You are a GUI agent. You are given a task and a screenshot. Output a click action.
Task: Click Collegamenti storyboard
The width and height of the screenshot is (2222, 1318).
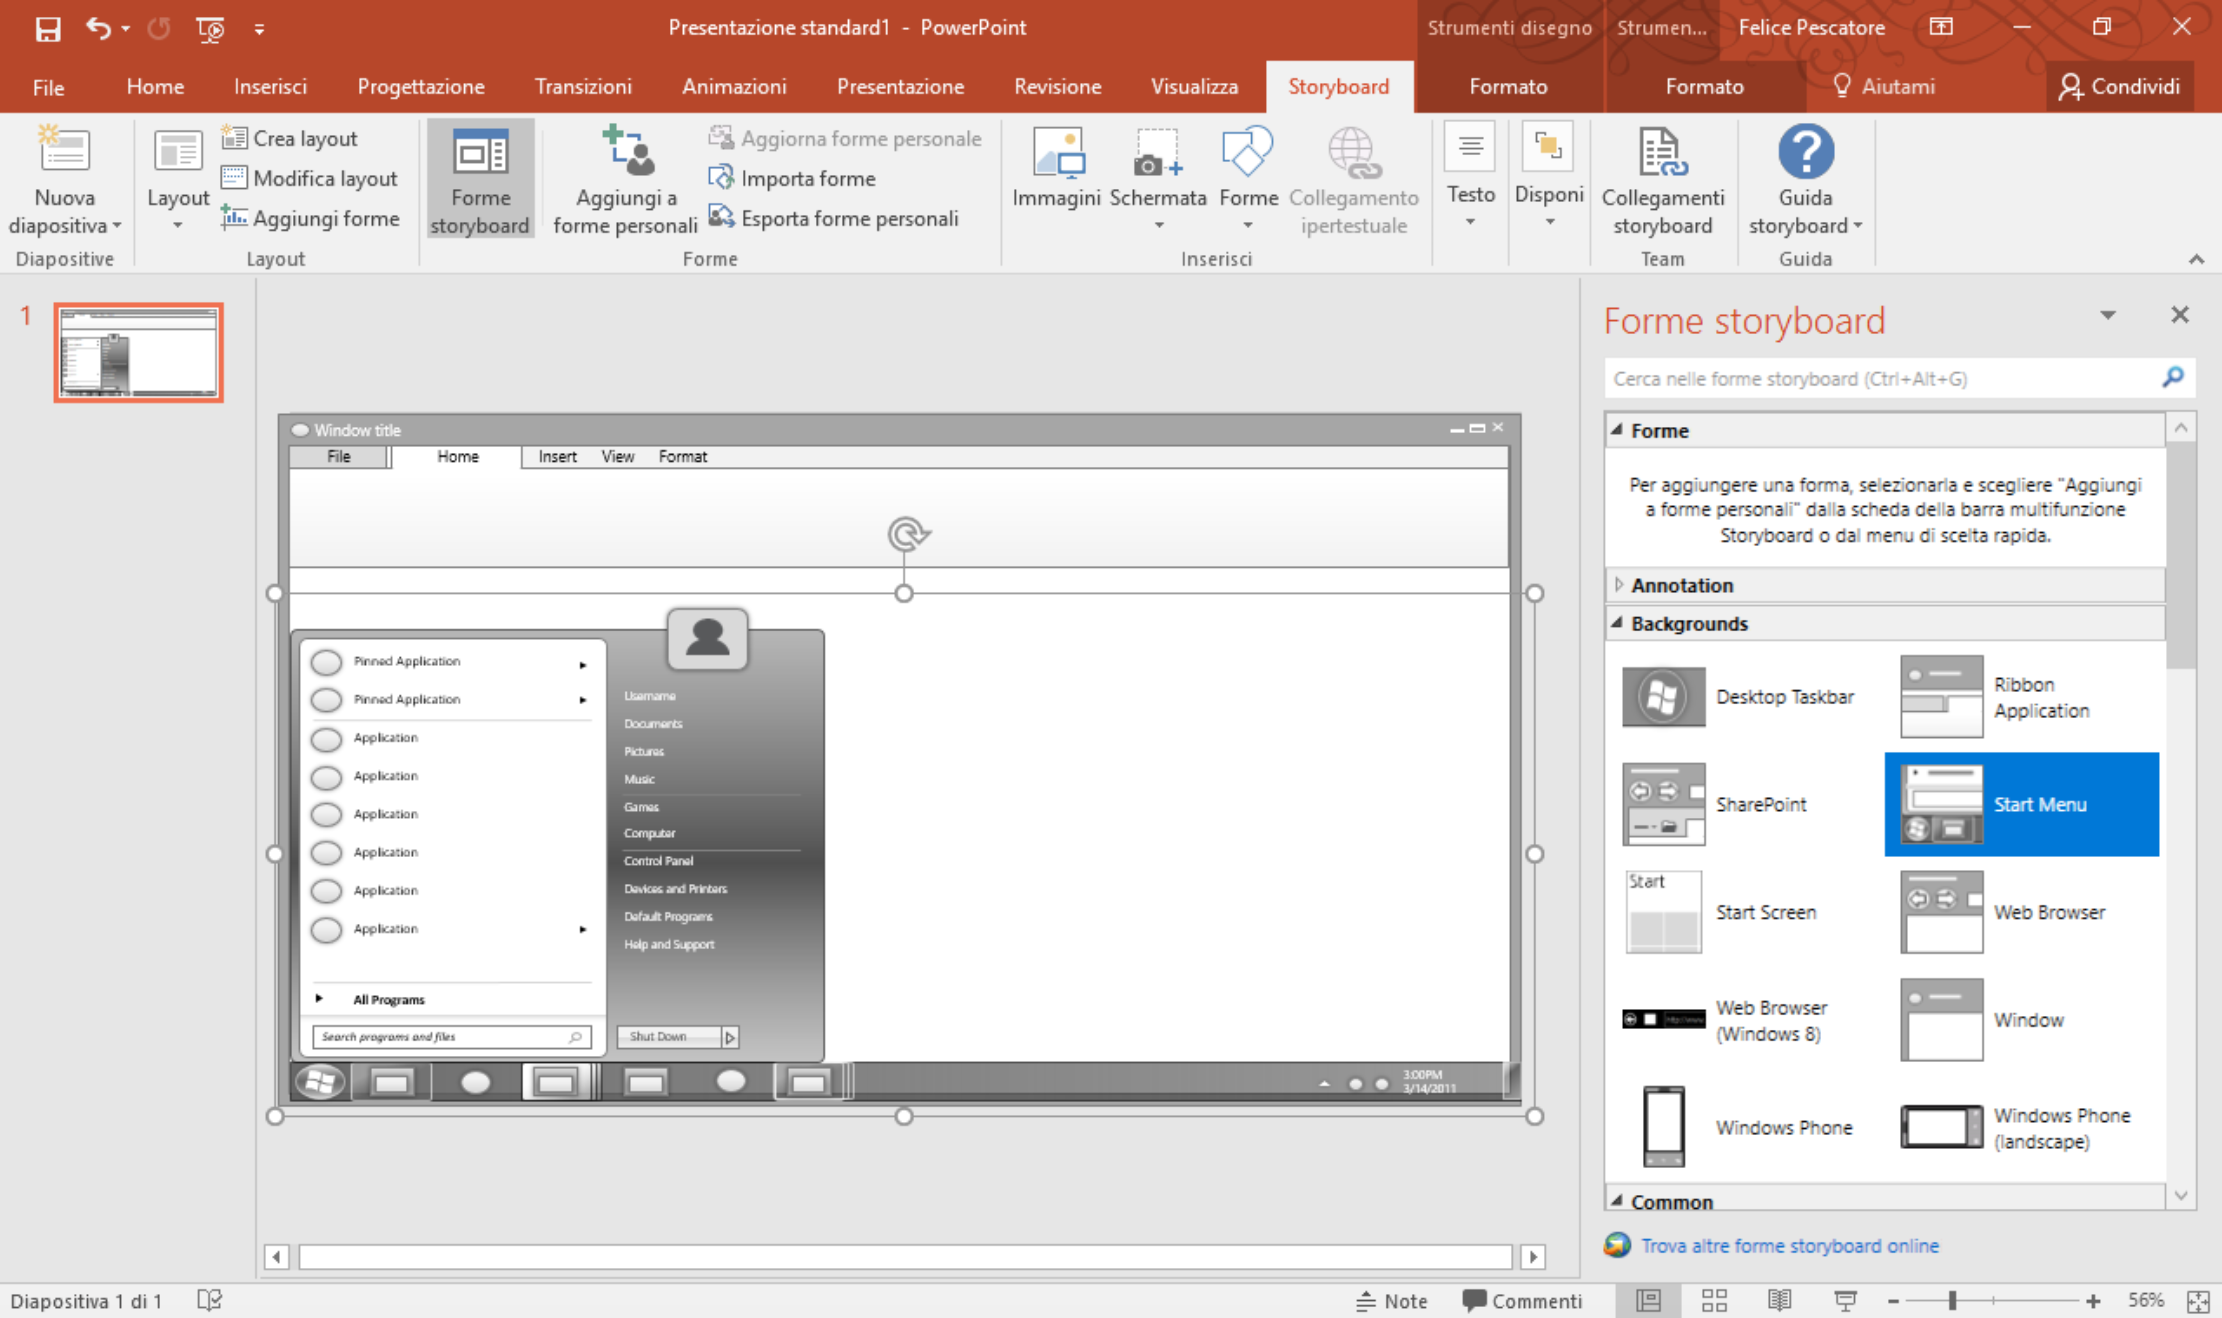1662,180
